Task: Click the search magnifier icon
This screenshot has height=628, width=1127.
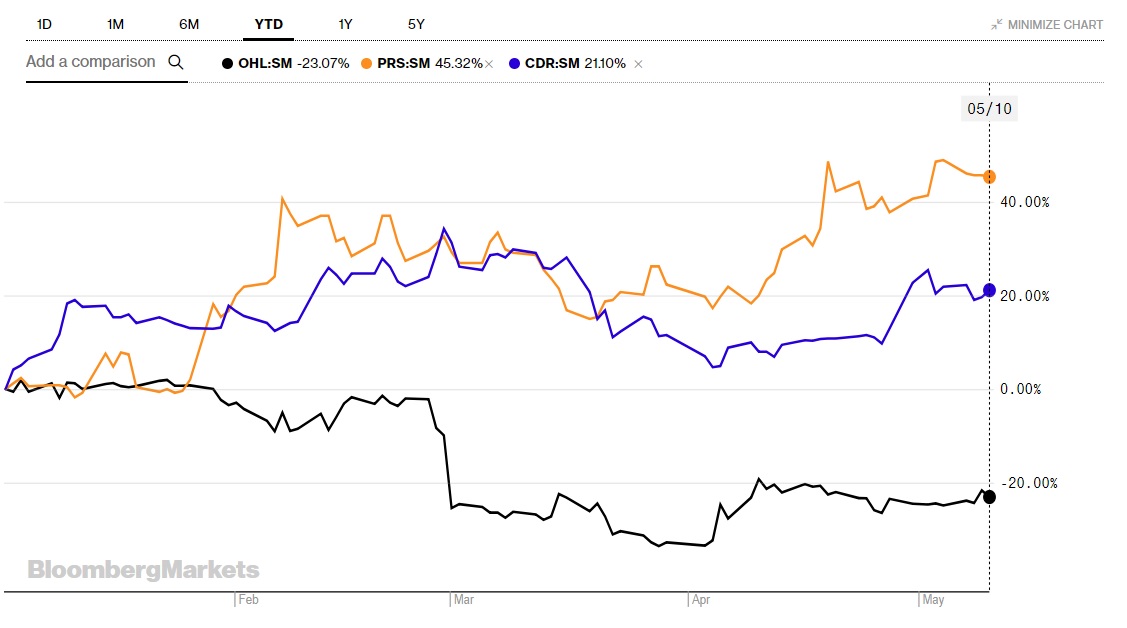Action: click(x=176, y=62)
